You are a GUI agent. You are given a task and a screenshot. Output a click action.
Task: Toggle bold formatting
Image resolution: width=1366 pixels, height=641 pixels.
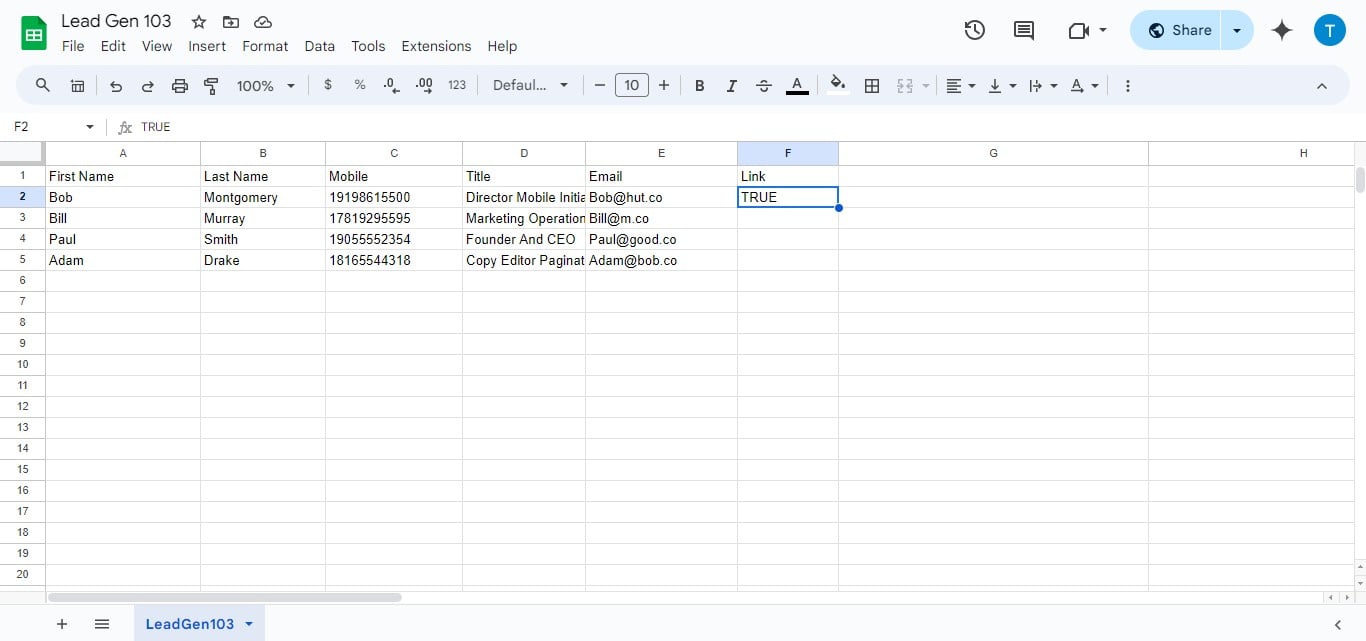(x=699, y=86)
